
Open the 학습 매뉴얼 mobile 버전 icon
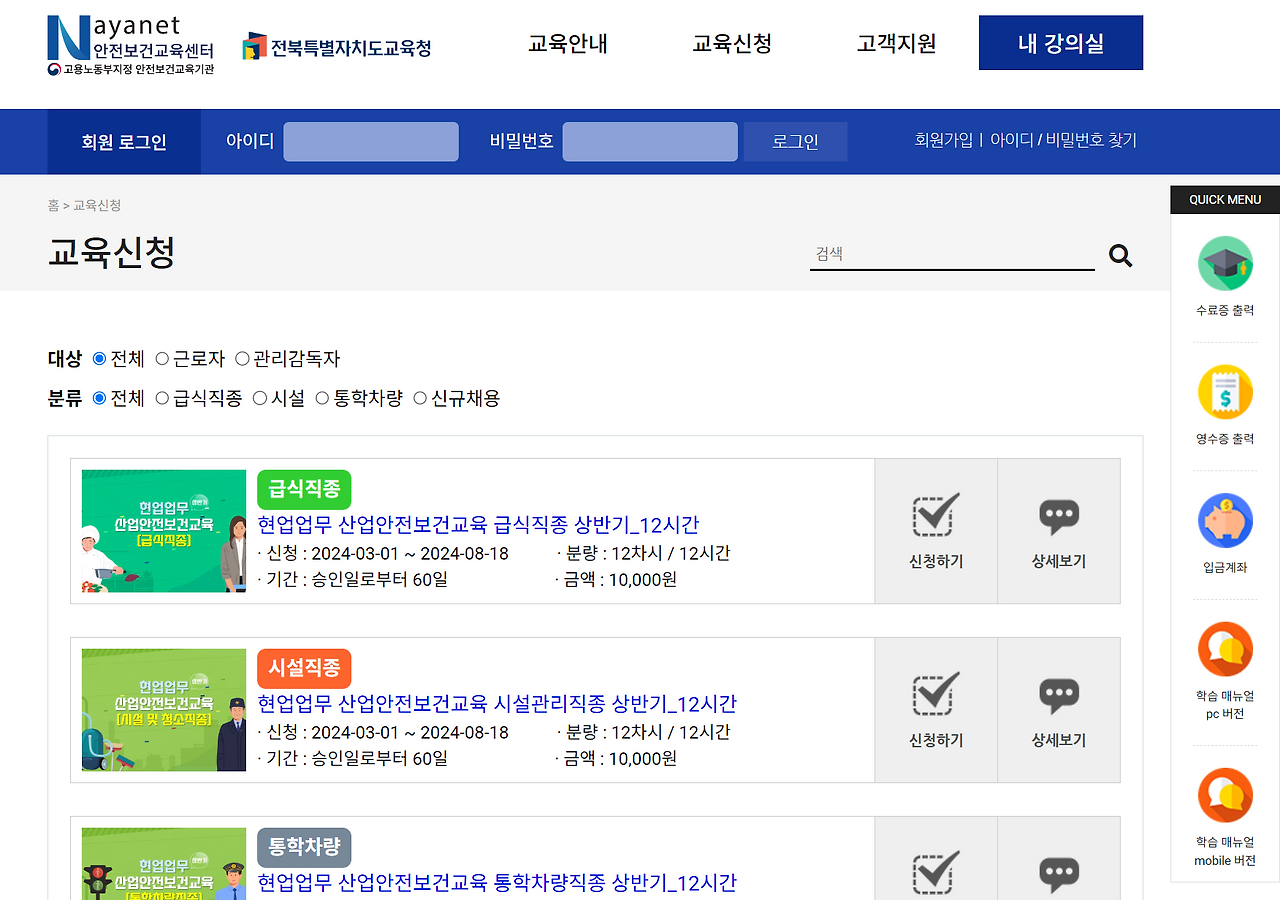(x=1224, y=796)
